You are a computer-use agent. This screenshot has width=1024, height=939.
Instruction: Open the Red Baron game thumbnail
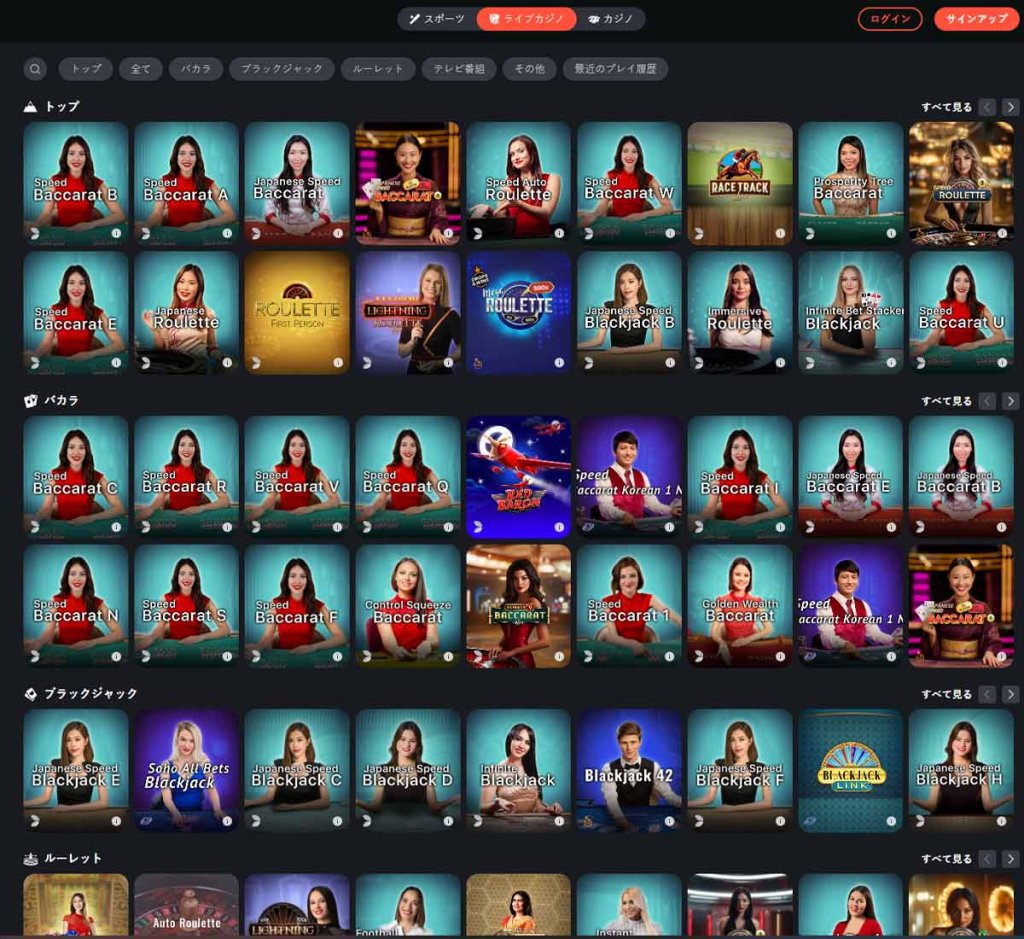coord(518,477)
